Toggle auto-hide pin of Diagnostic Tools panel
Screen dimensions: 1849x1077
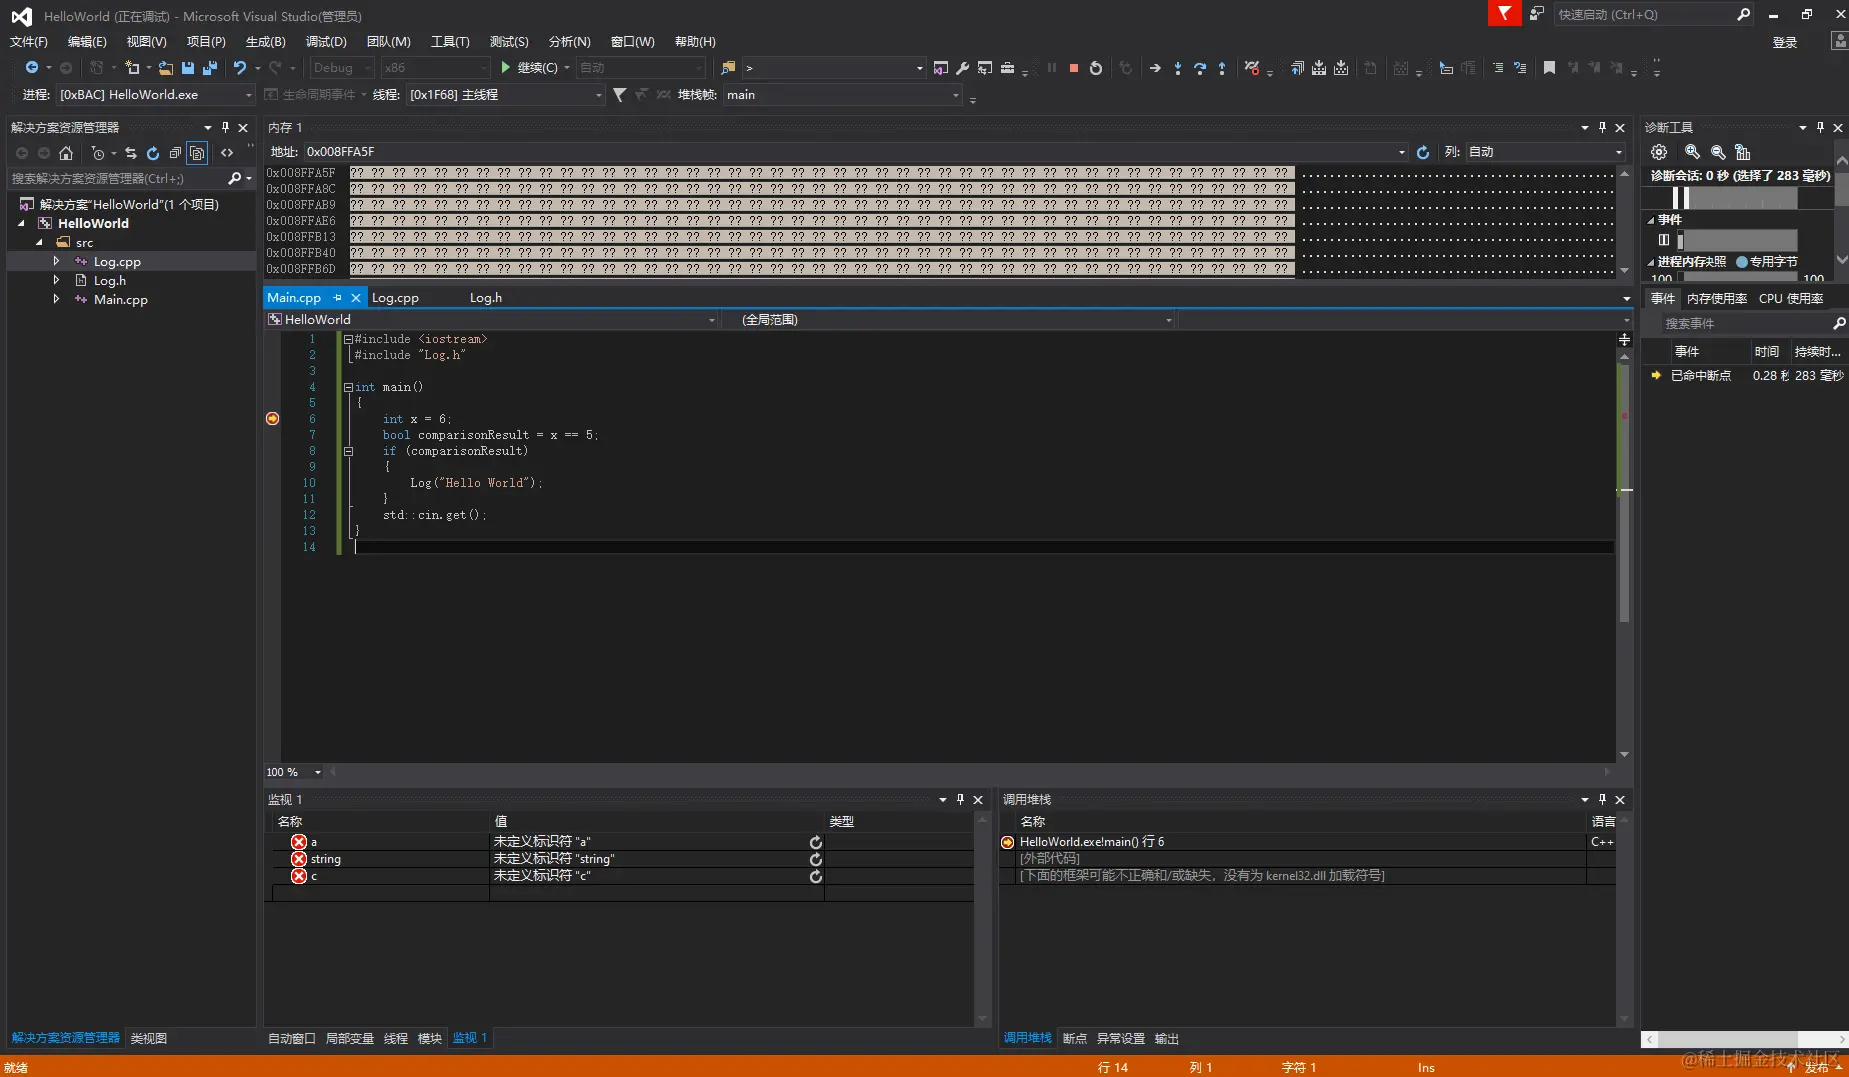click(1820, 127)
